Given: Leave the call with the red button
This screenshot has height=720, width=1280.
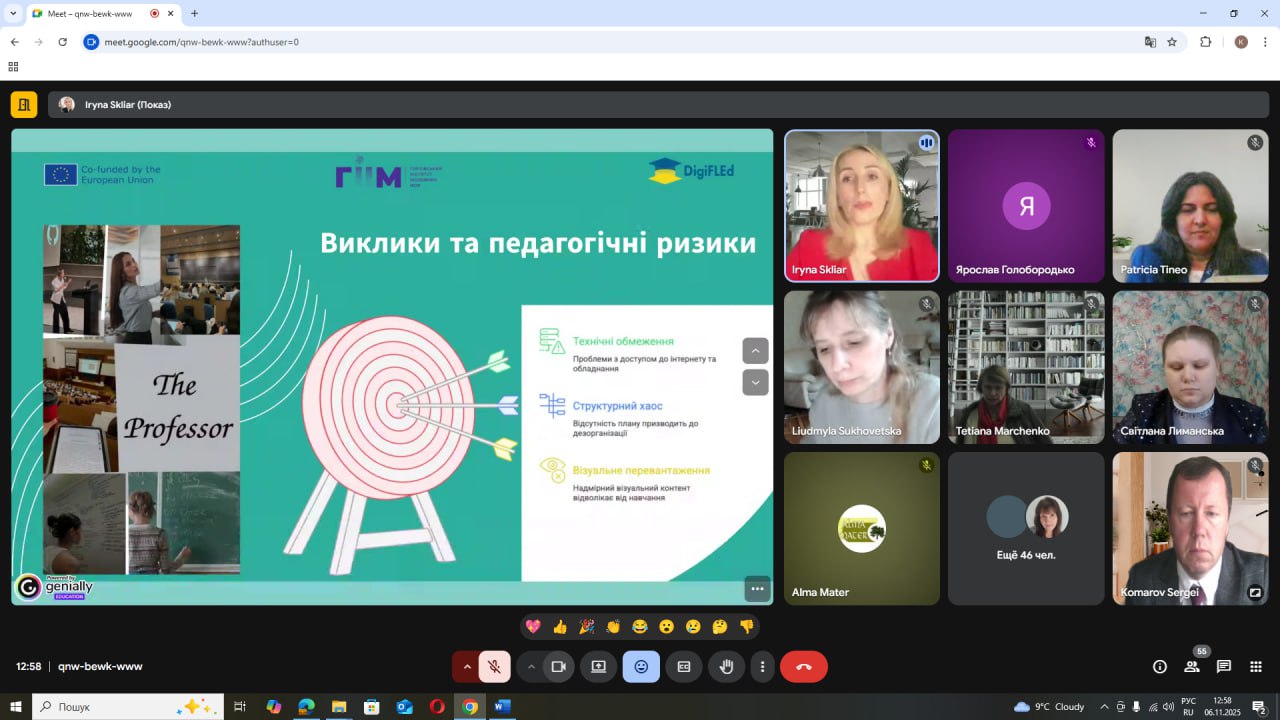Looking at the screenshot, I should click(803, 667).
